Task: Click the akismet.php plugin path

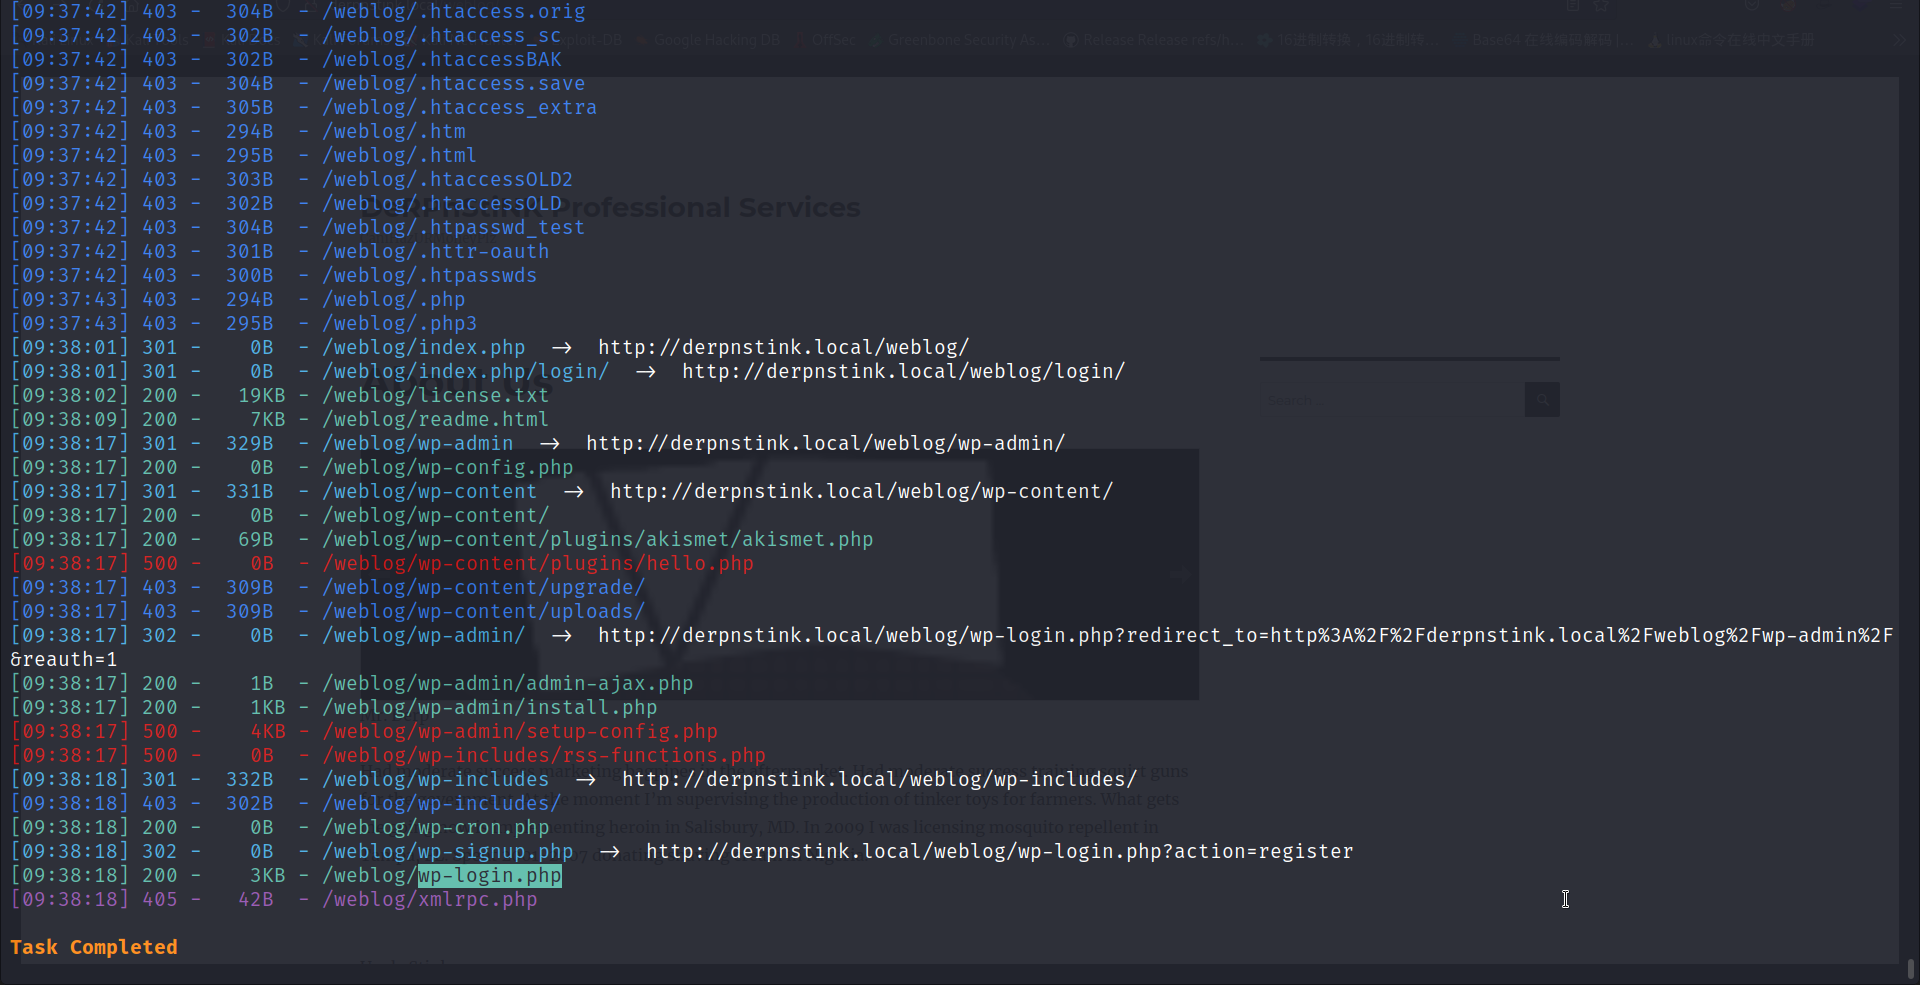Action: click(597, 540)
